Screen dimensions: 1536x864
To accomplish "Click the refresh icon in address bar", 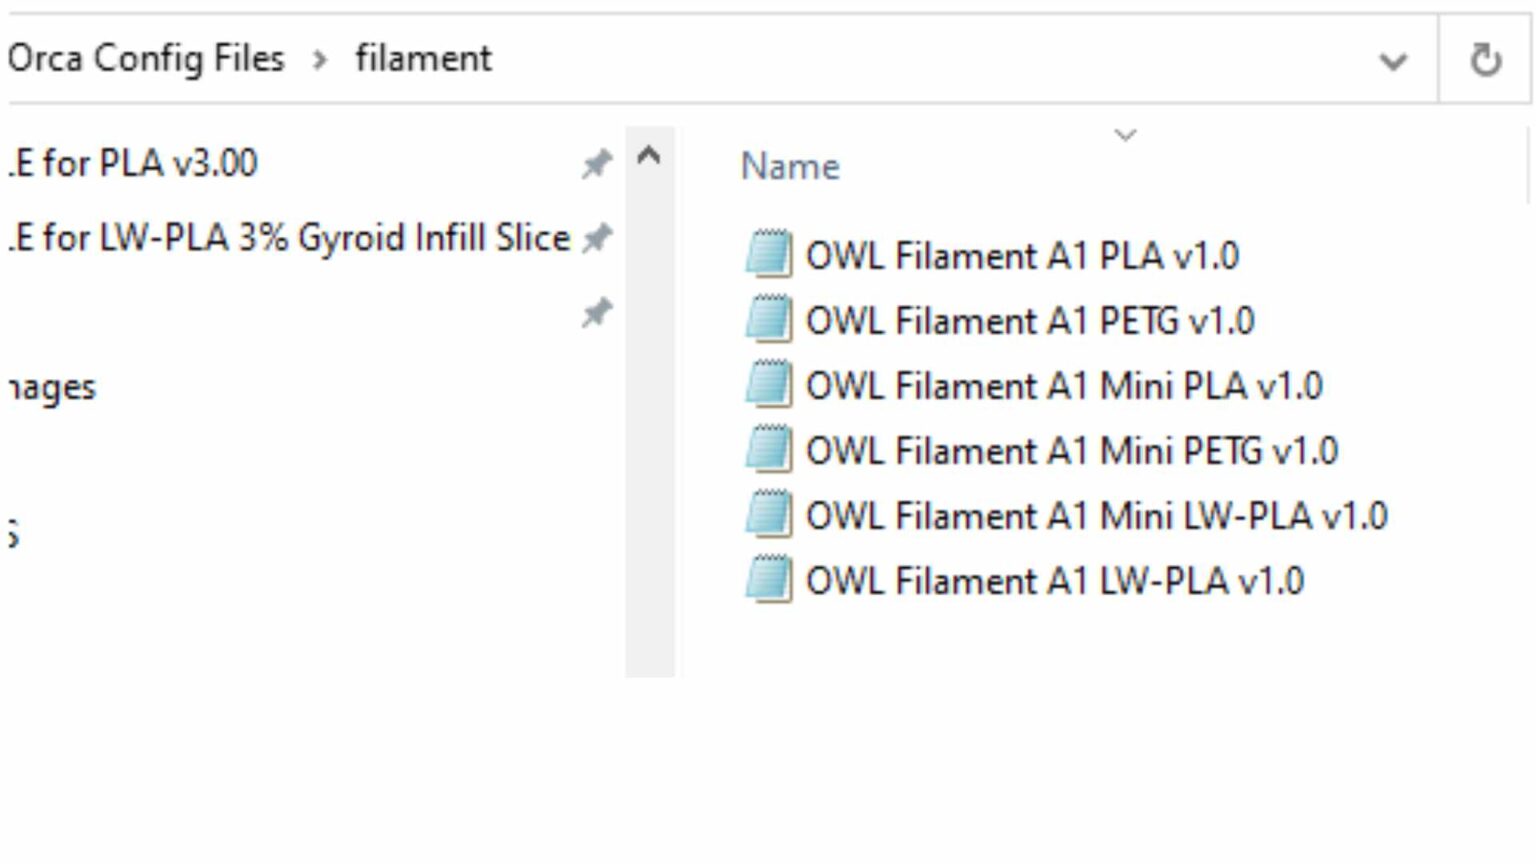I will point(1485,60).
